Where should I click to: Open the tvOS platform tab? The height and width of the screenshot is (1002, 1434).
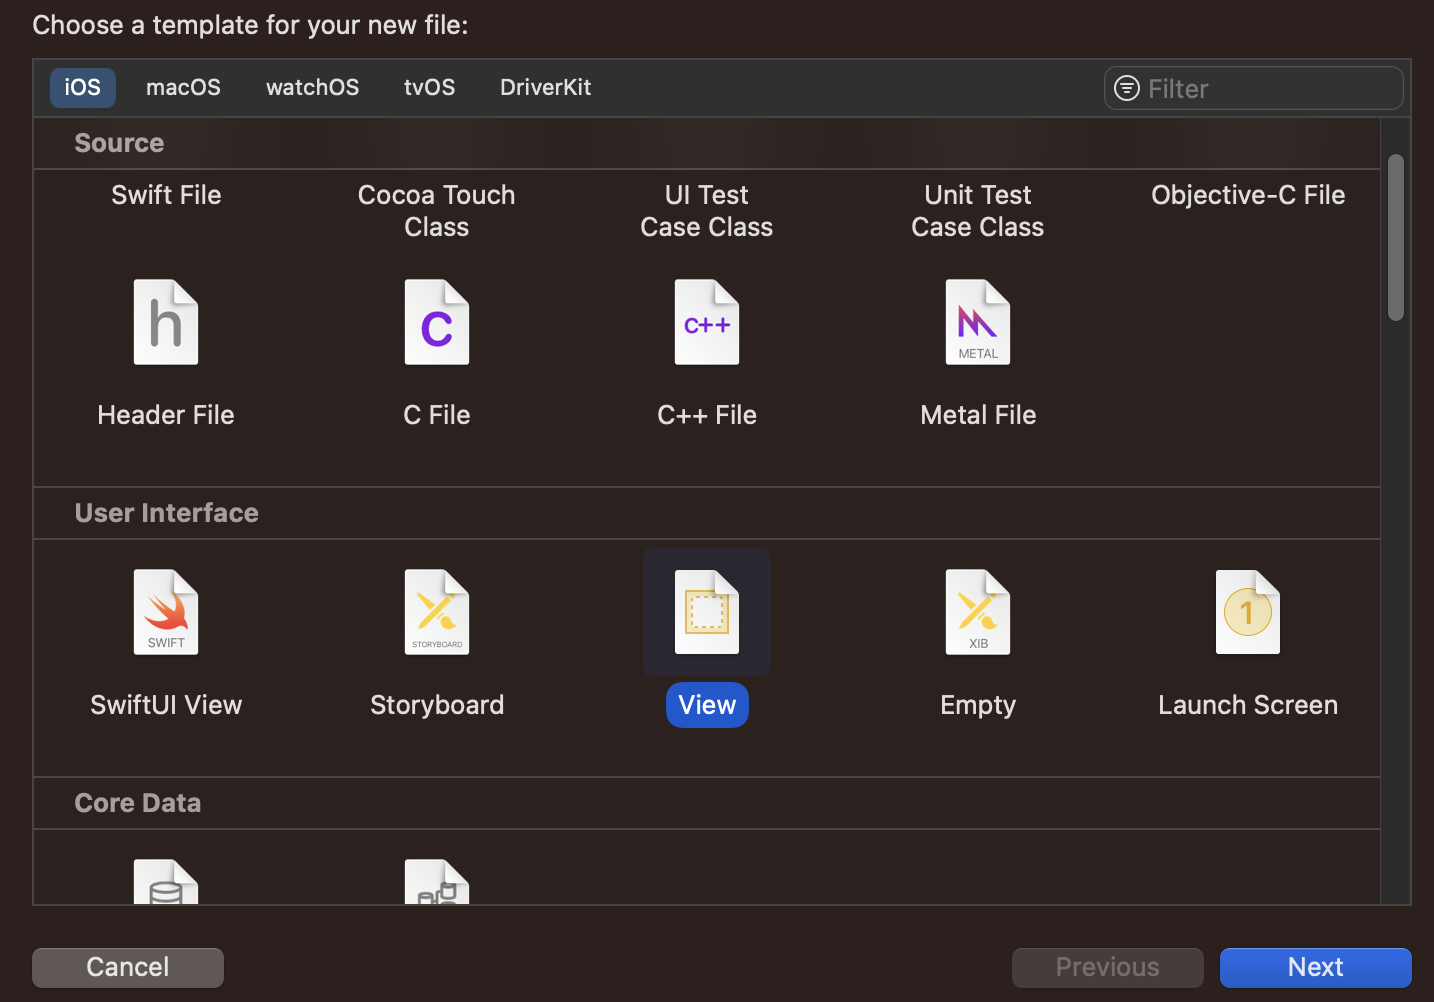429,87
